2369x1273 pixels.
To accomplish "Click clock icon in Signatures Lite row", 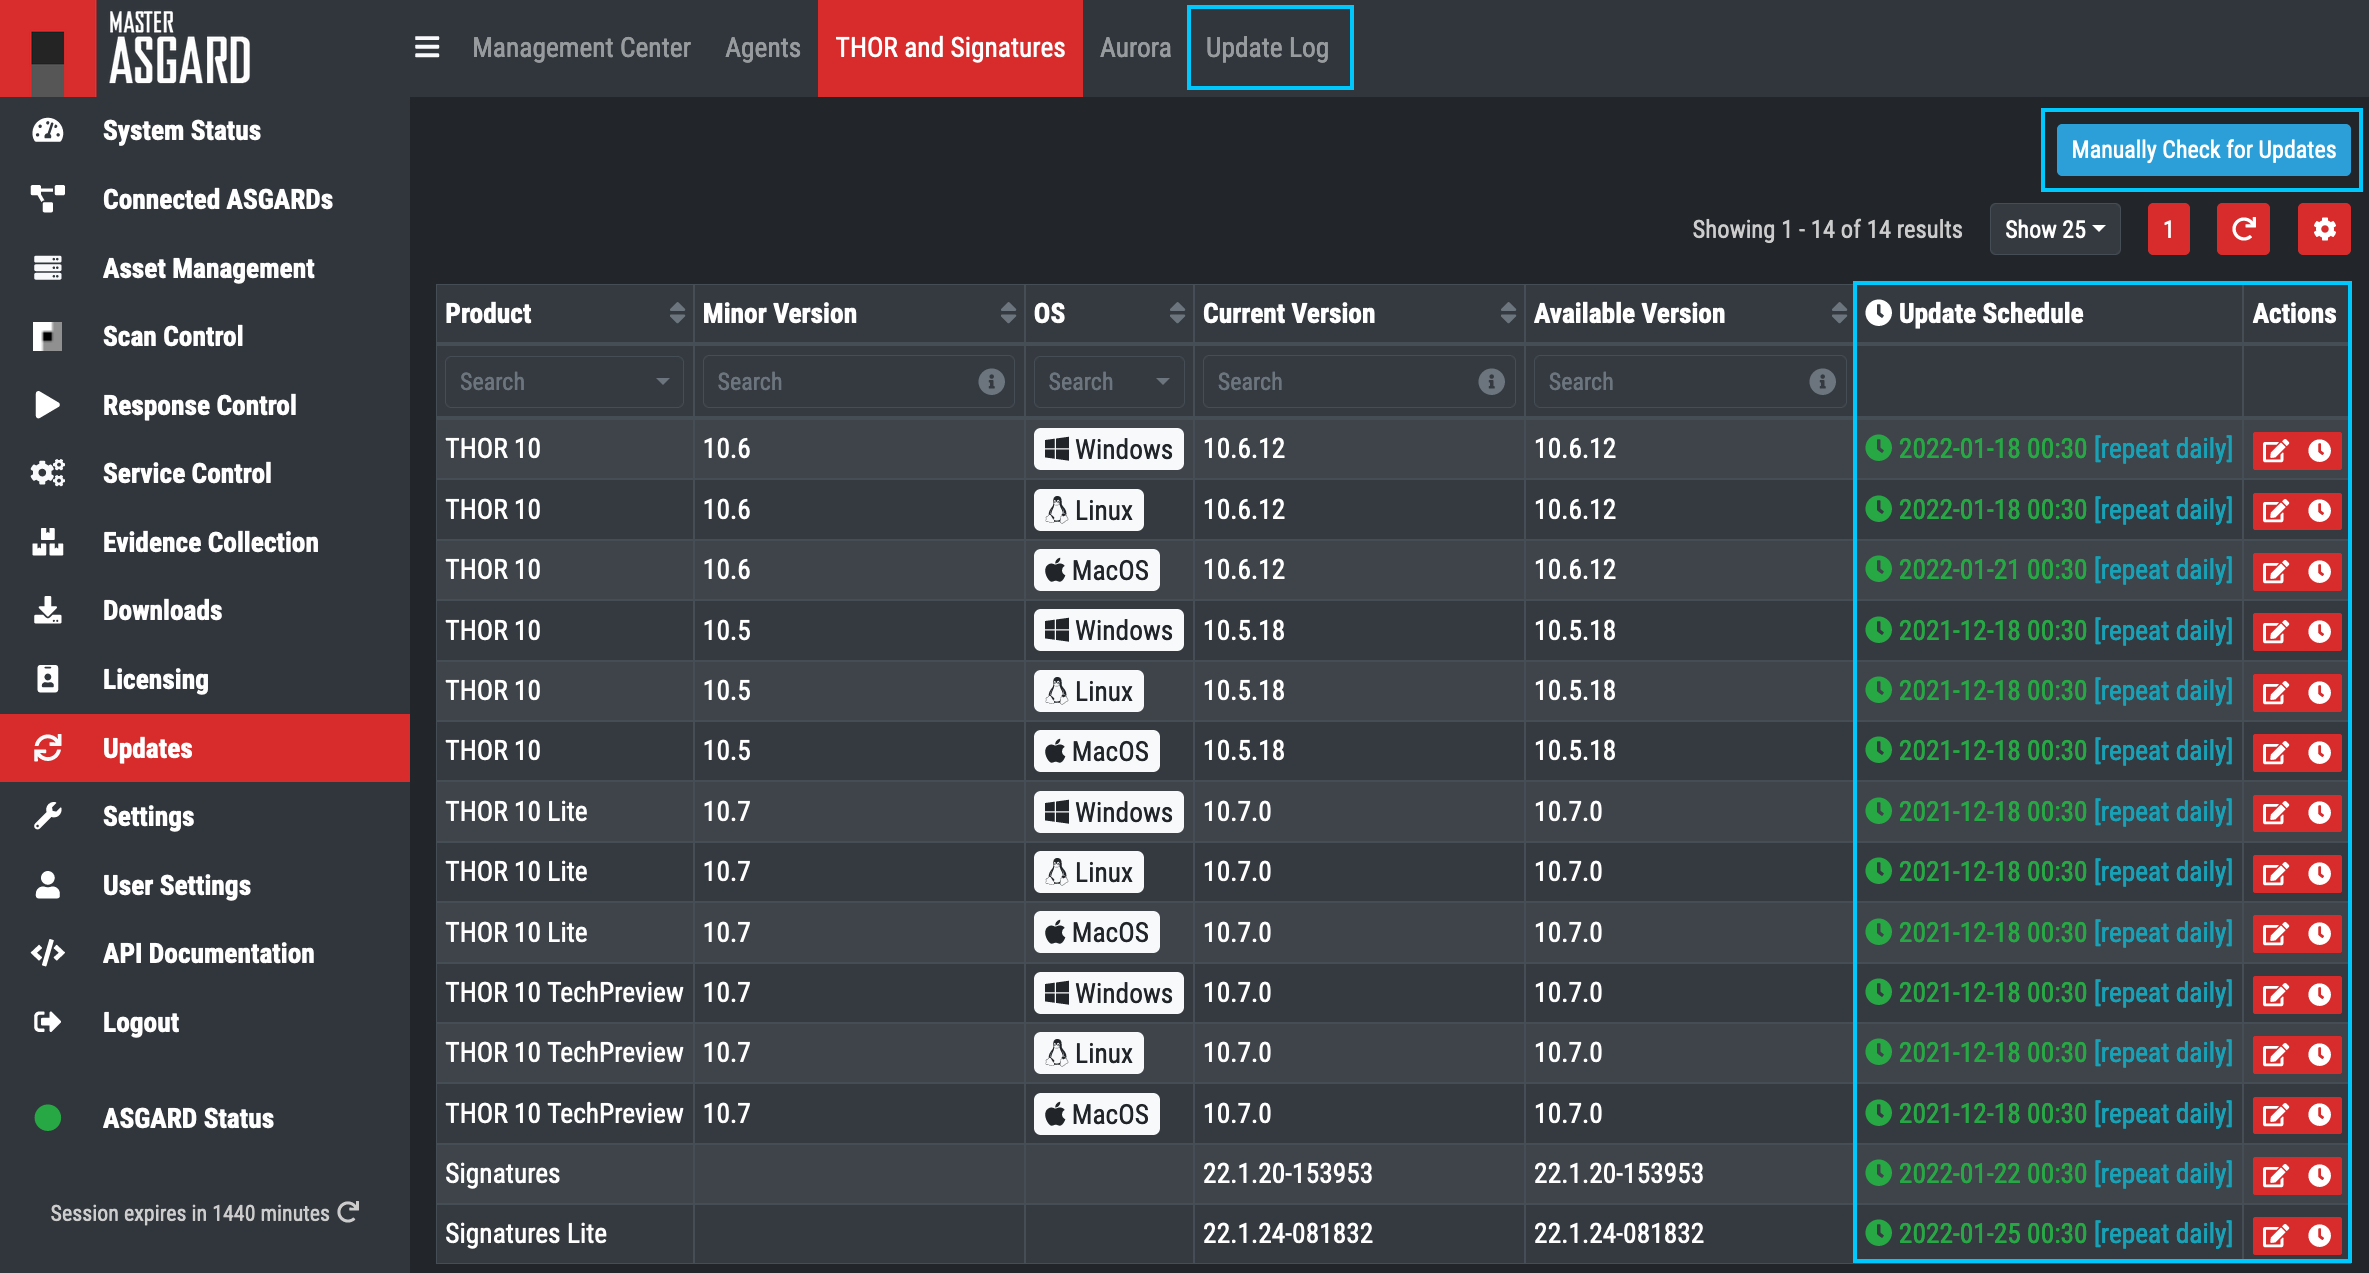I will 2320,1235.
